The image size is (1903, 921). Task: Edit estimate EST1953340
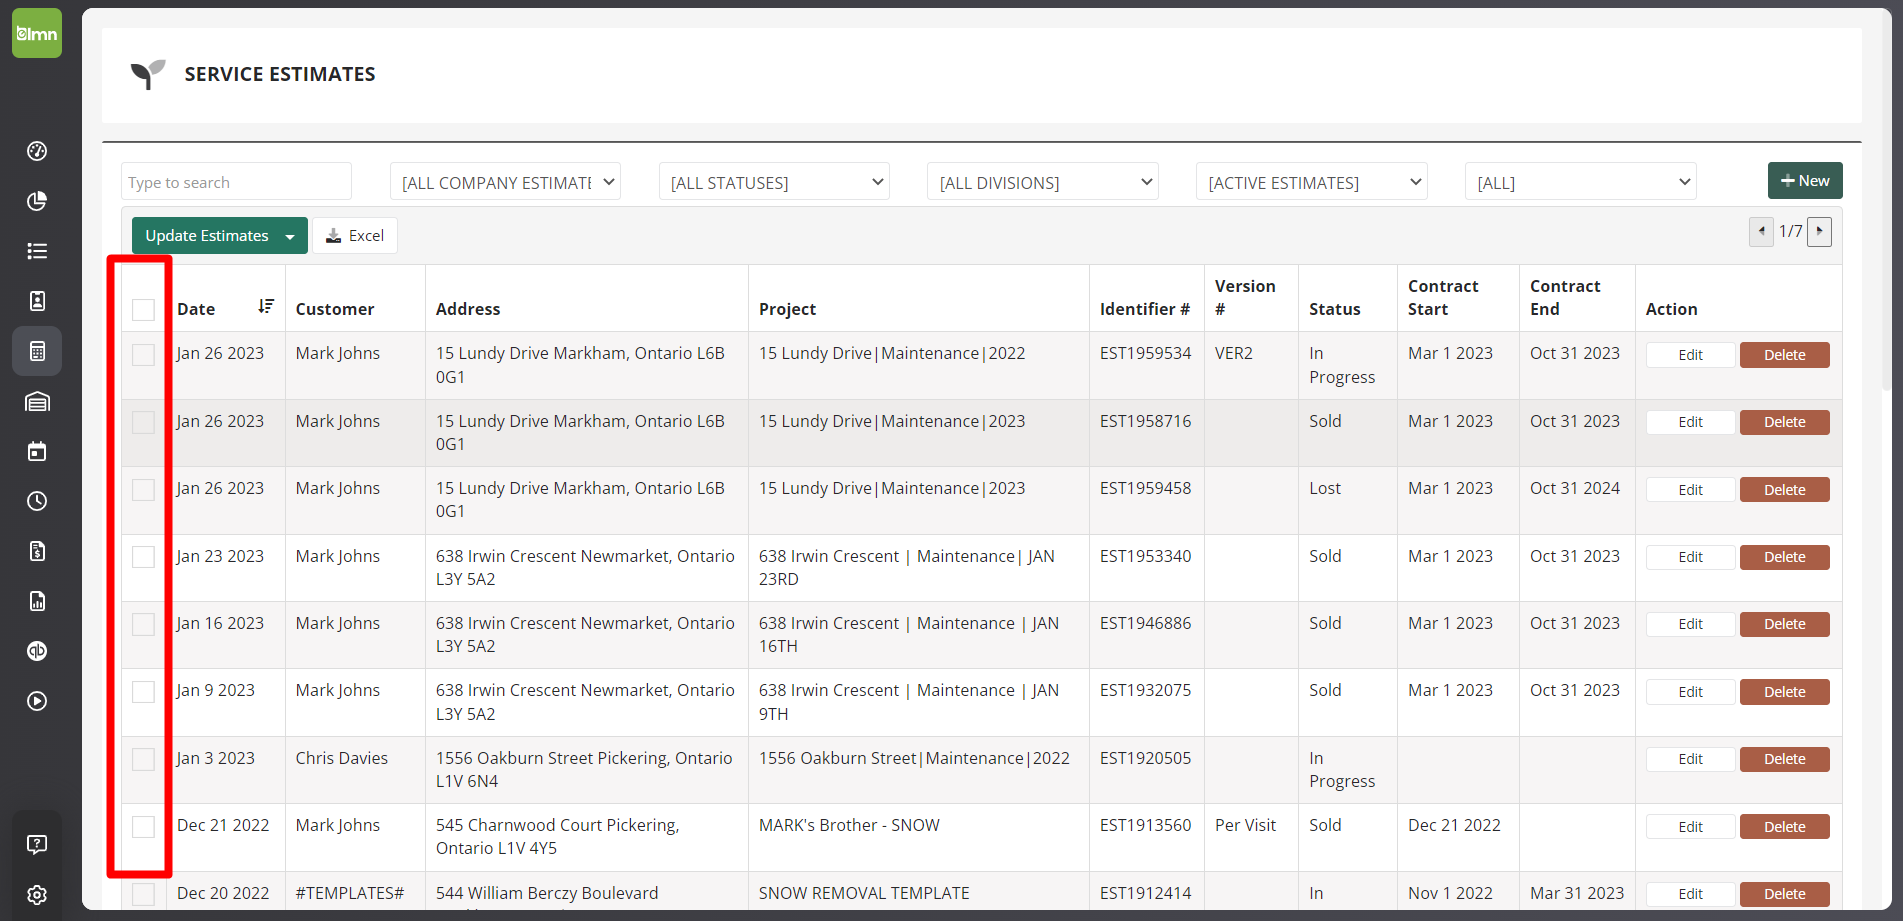pyautogui.click(x=1690, y=557)
